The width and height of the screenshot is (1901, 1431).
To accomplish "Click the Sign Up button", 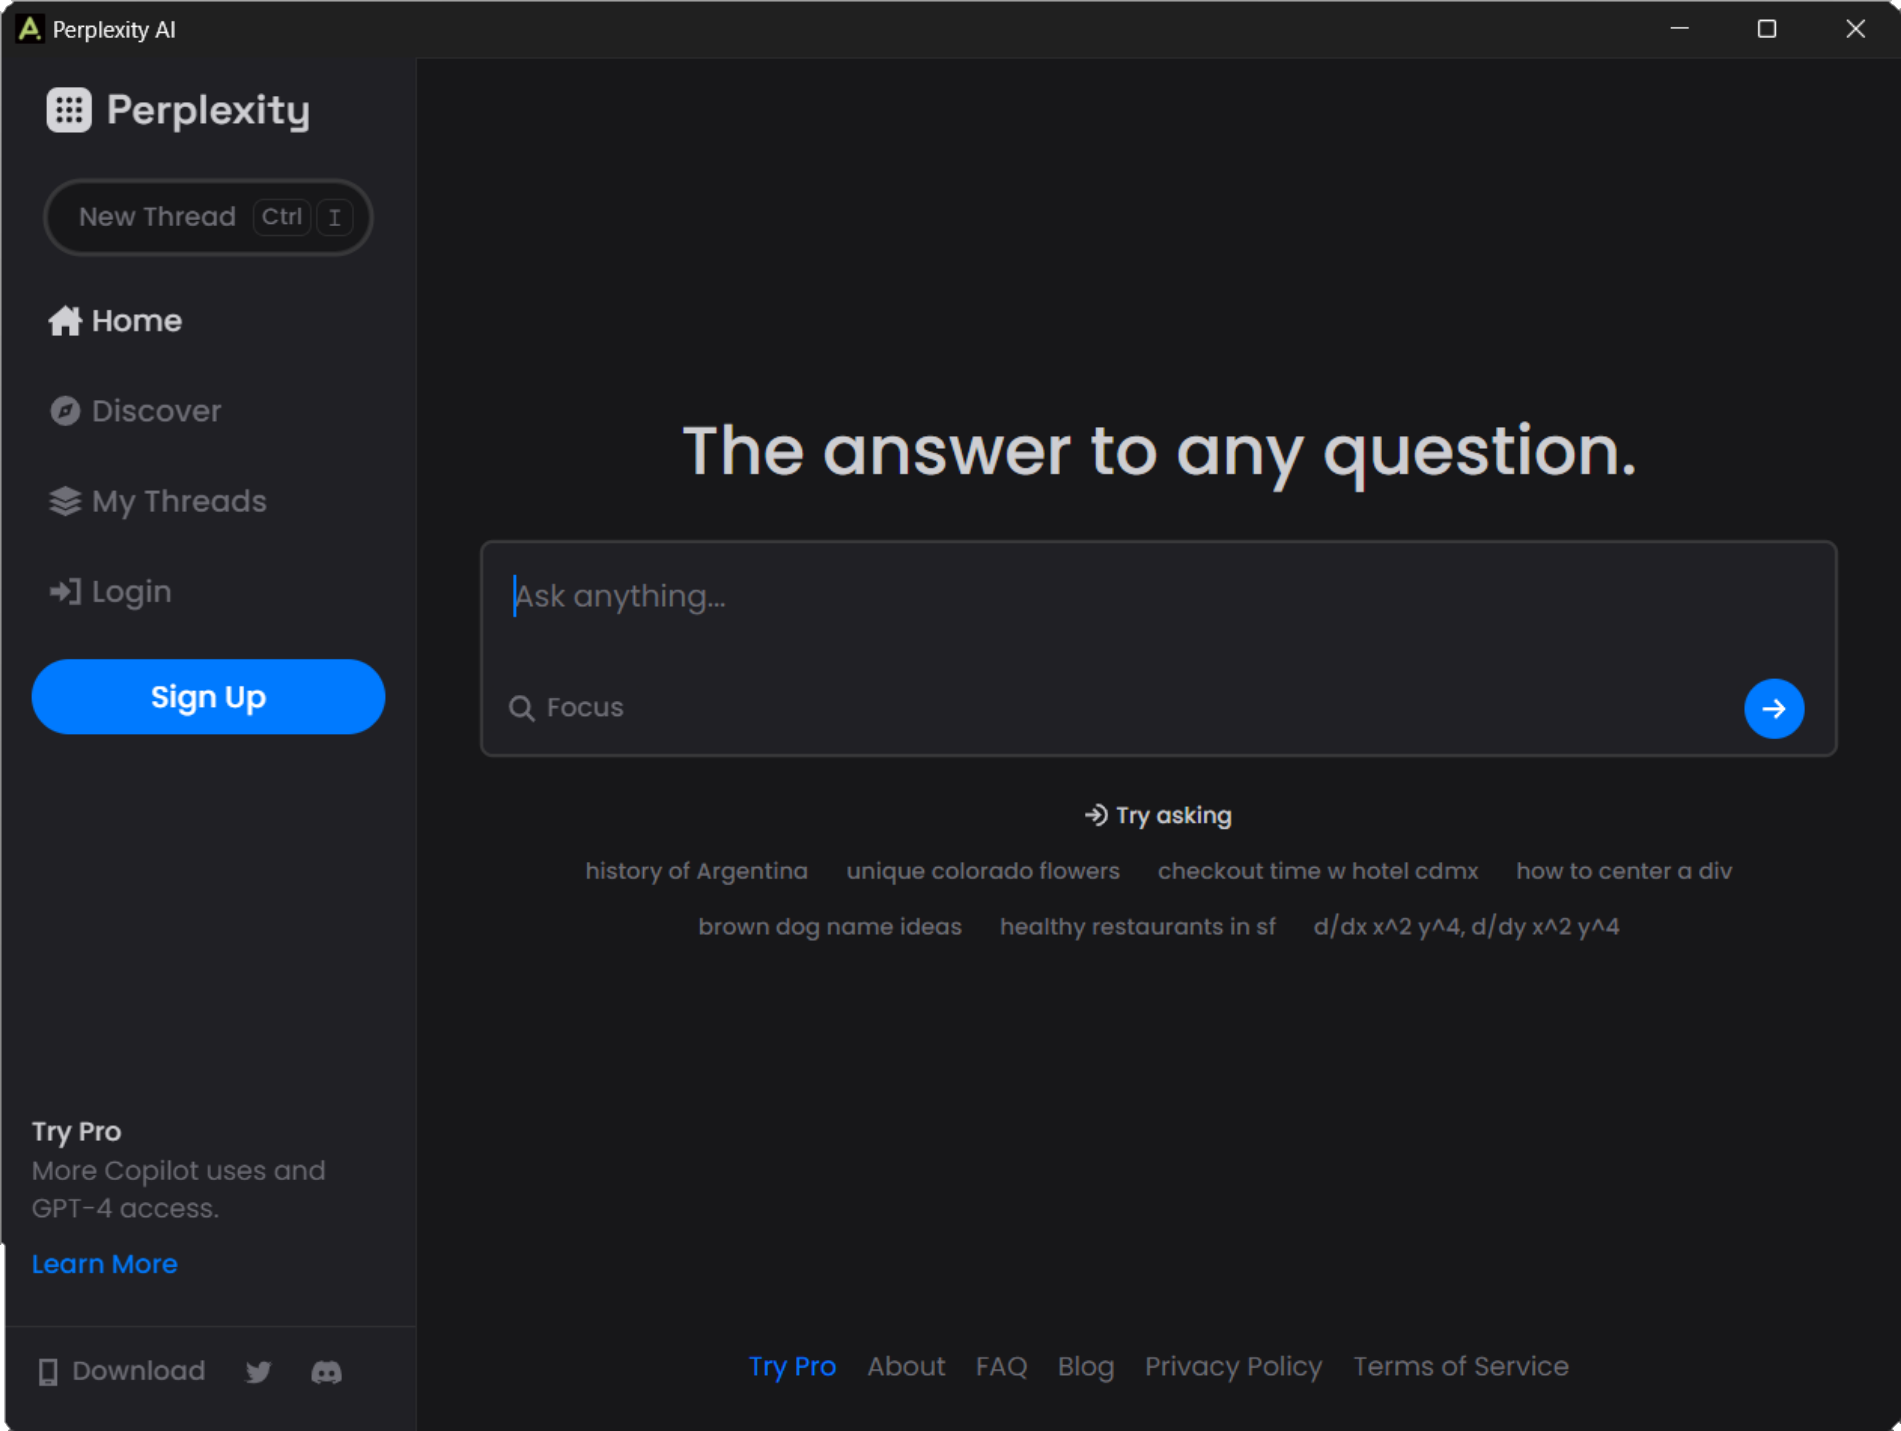I will (208, 697).
